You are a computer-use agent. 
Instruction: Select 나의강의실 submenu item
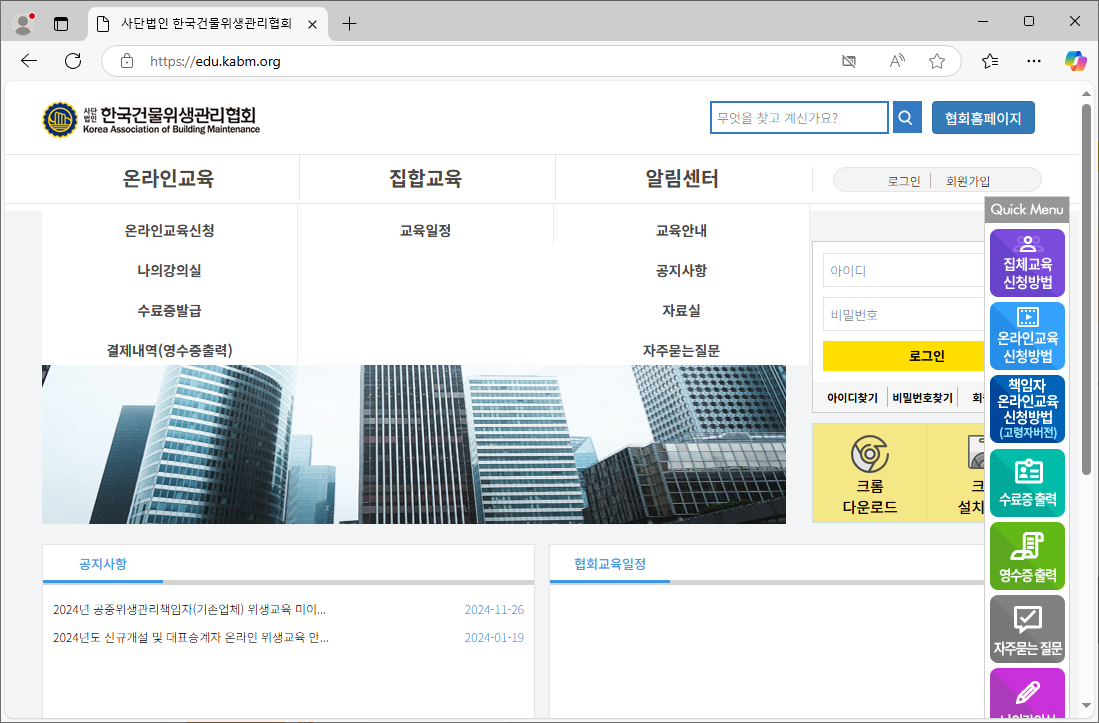[x=169, y=270]
